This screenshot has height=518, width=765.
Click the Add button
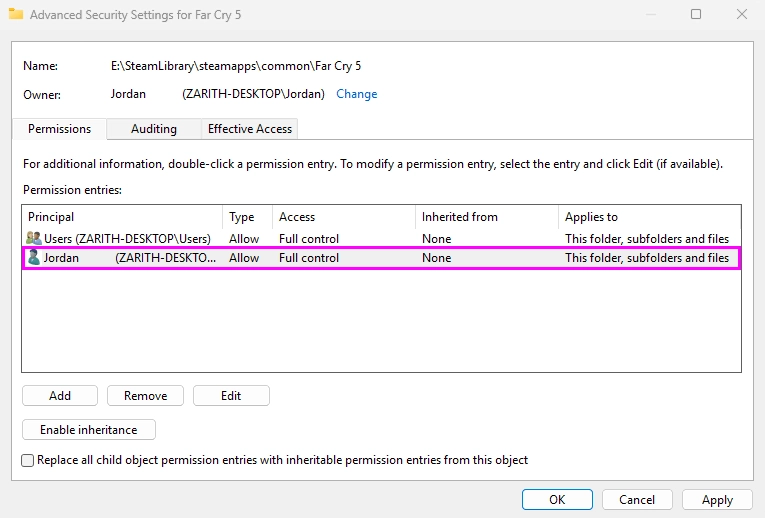60,396
